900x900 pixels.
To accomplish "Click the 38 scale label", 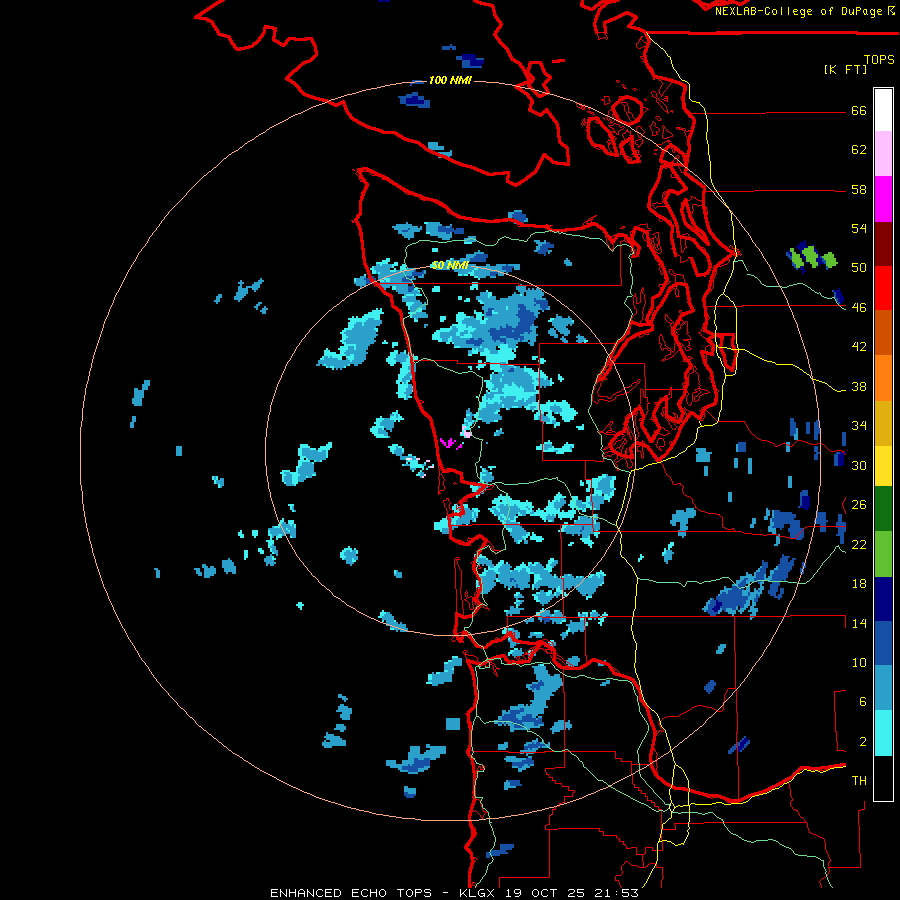I will coord(859,386).
